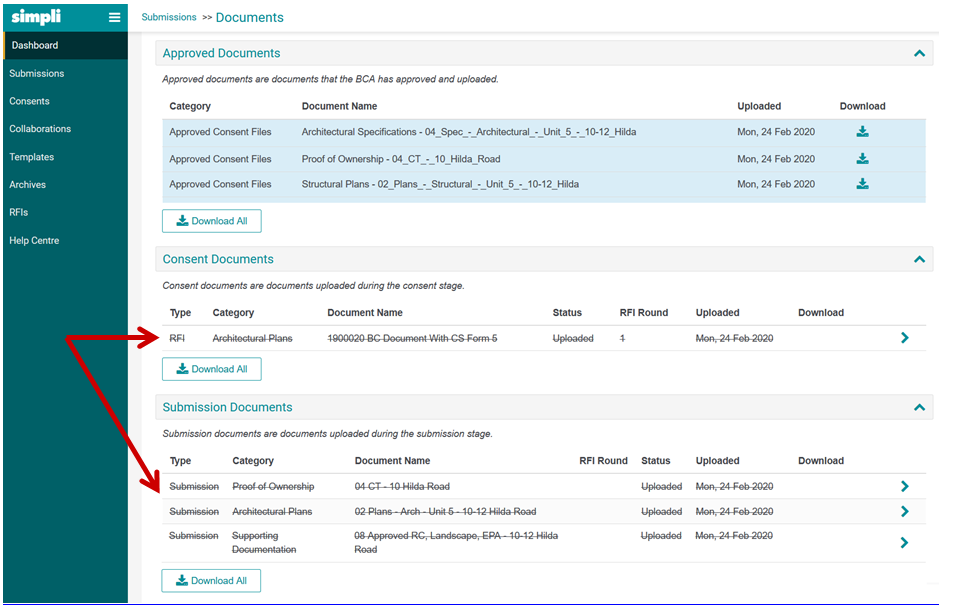Collapse the Approved Documents section

coord(919,54)
